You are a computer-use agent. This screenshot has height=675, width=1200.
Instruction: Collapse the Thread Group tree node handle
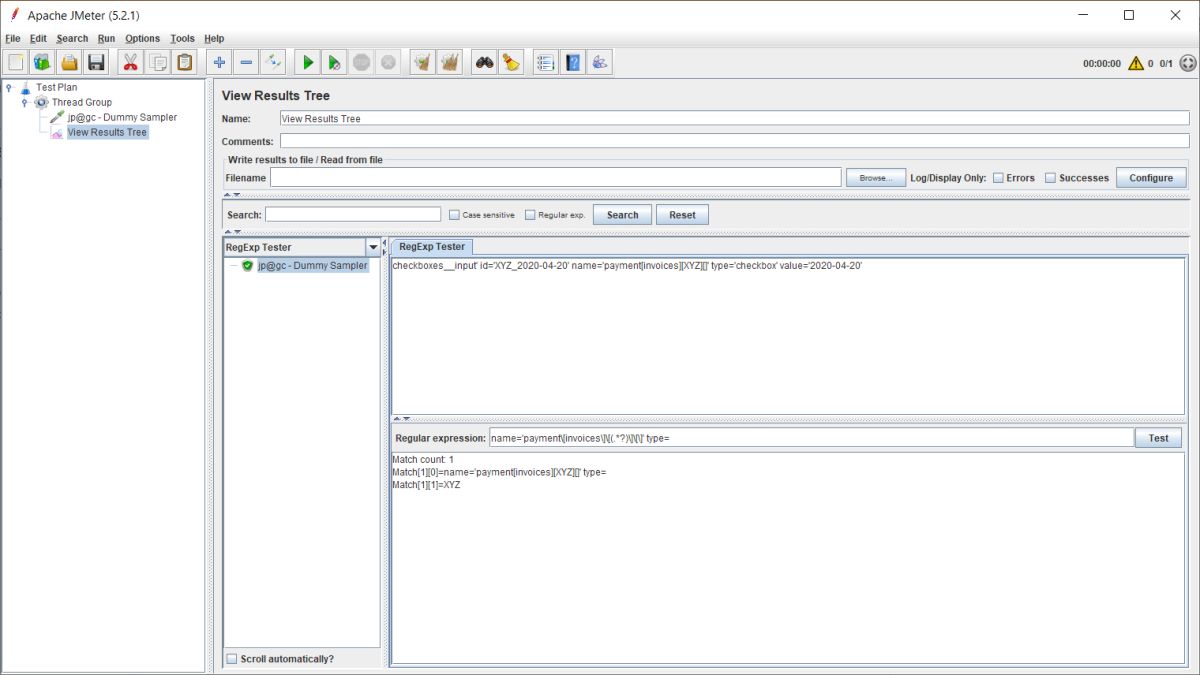click(25, 102)
